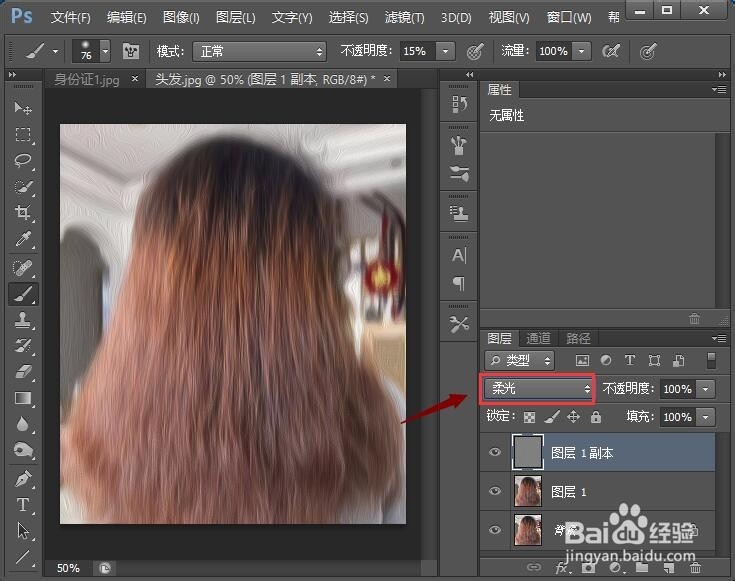Viewport: 735px width, 581px height.
Task: Open the 图像(I) menu
Action: point(181,17)
